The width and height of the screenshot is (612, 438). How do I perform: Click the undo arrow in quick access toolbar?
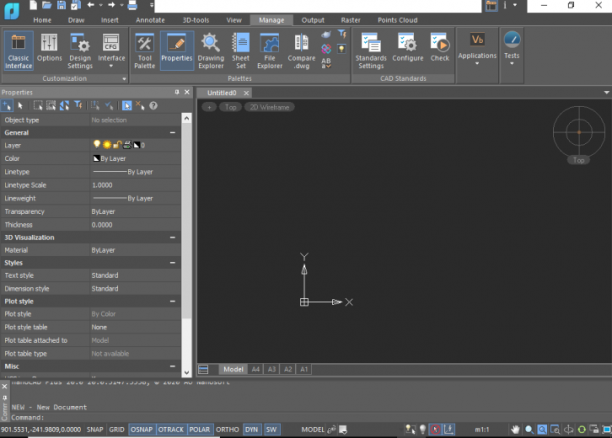[91, 5]
